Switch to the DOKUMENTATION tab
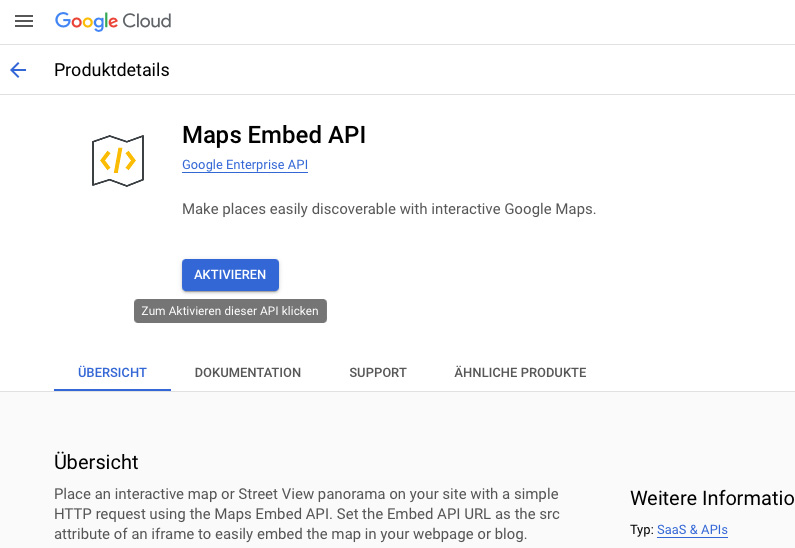Screen dimensions: 795x548 248,373
